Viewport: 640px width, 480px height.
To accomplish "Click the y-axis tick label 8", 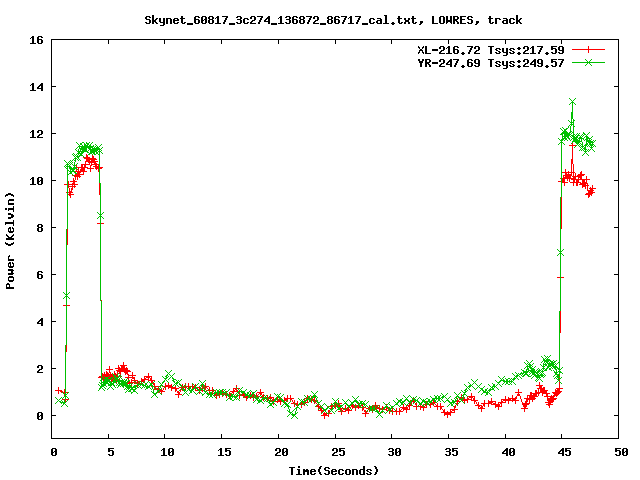I will [x=40, y=228].
